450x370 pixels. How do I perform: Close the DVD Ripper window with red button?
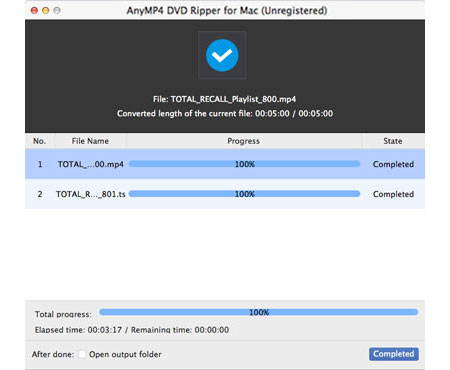tap(34, 11)
